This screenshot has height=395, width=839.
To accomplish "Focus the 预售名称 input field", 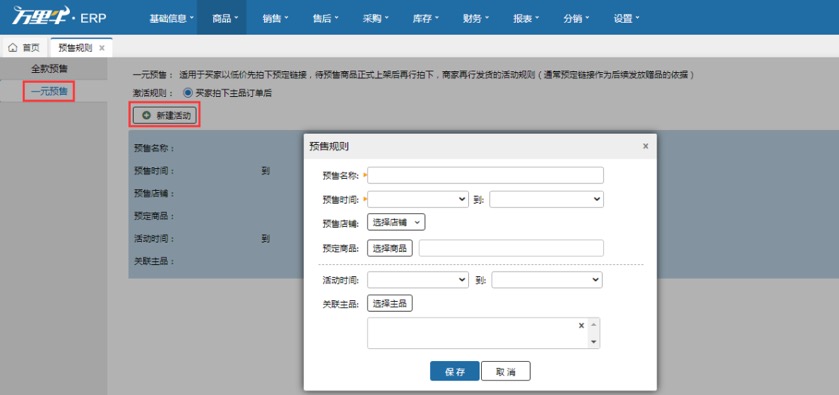I will click(x=485, y=175).
